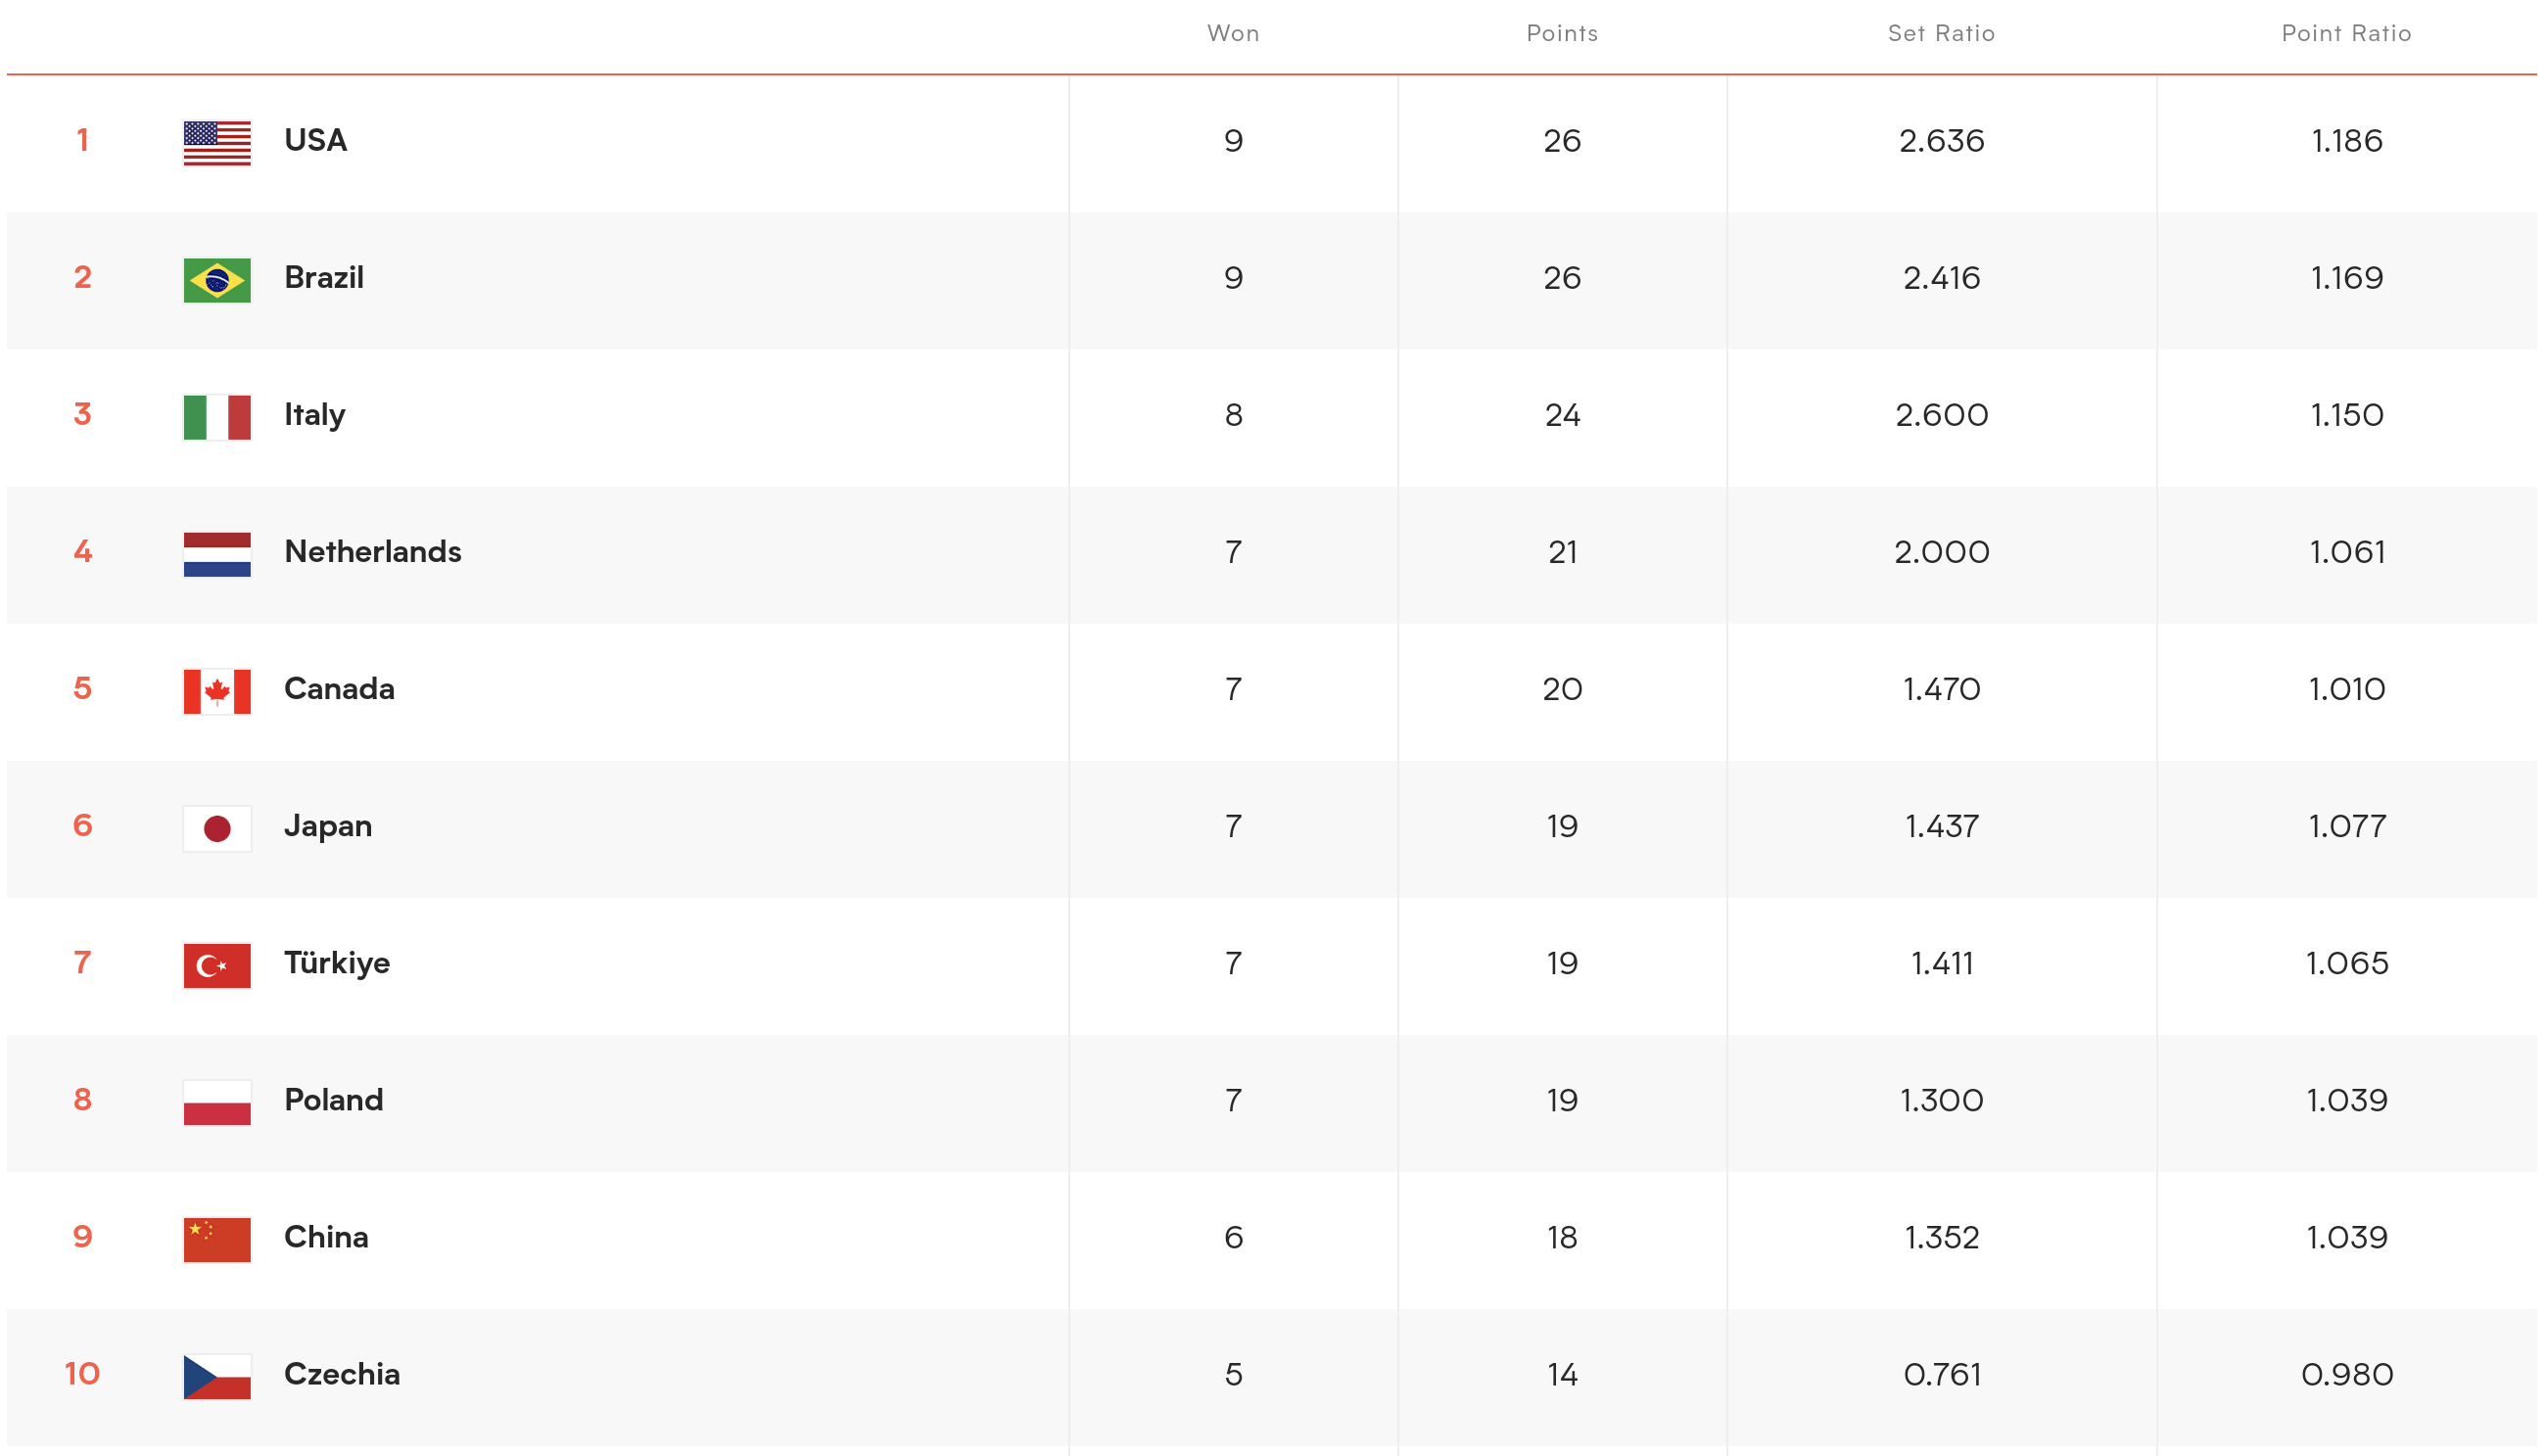Click the China flag icon

tap(217, 1239)
